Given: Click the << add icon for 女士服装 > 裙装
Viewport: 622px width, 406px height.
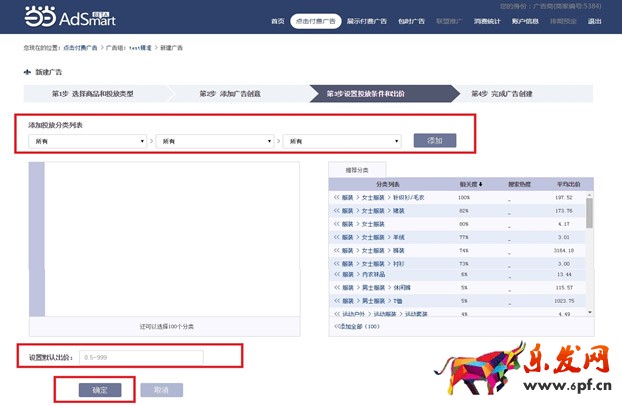Looking at the screenshot, I should click(337, 211).
